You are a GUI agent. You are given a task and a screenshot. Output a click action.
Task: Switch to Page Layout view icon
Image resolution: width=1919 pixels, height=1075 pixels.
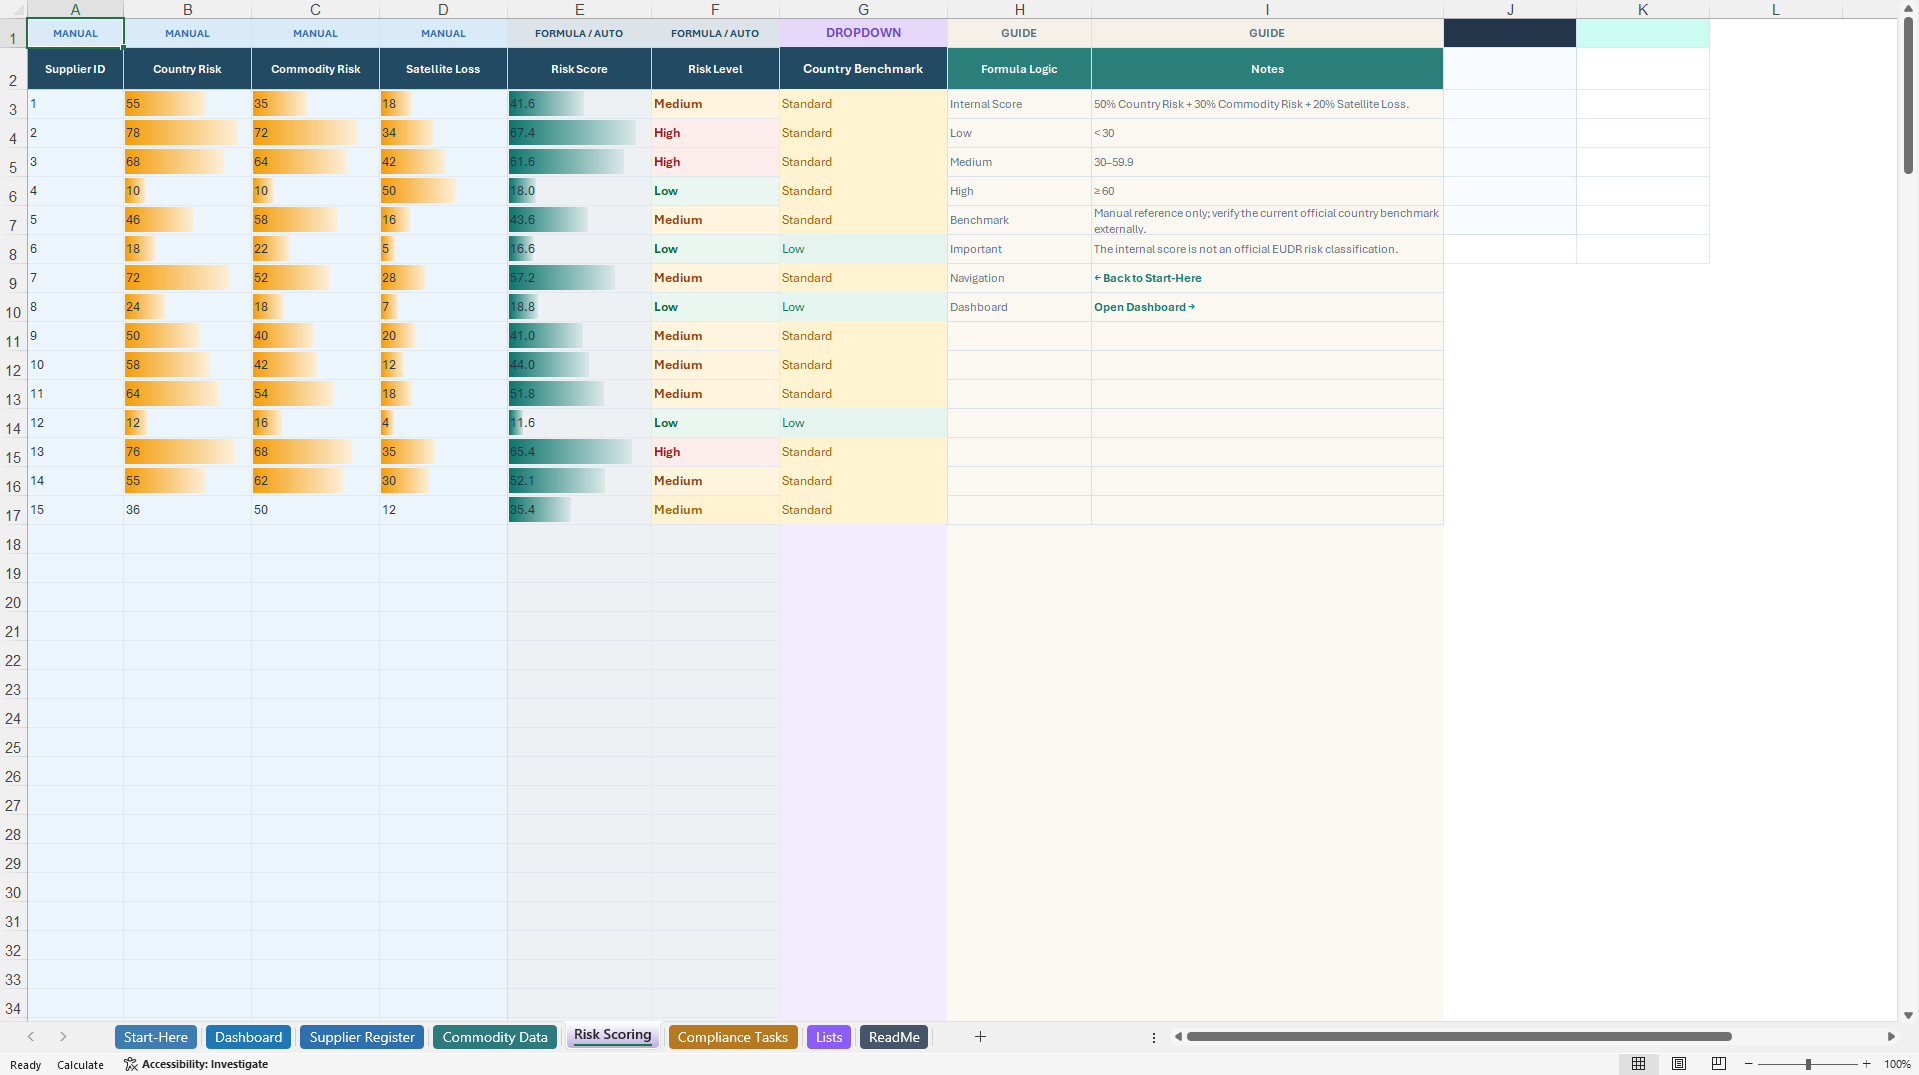[1679, 1064]
